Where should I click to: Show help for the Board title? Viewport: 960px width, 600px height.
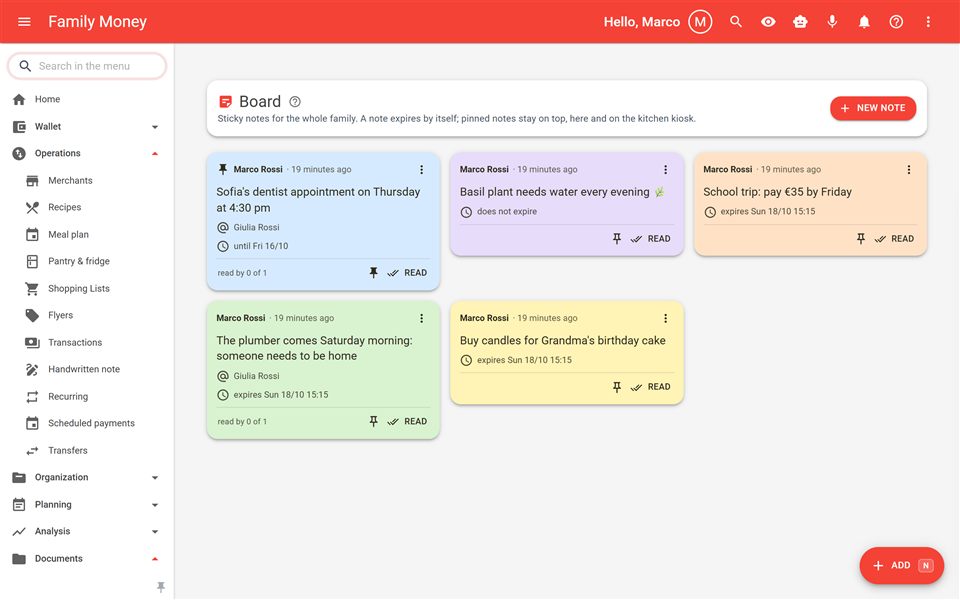[x=294, y=102]
